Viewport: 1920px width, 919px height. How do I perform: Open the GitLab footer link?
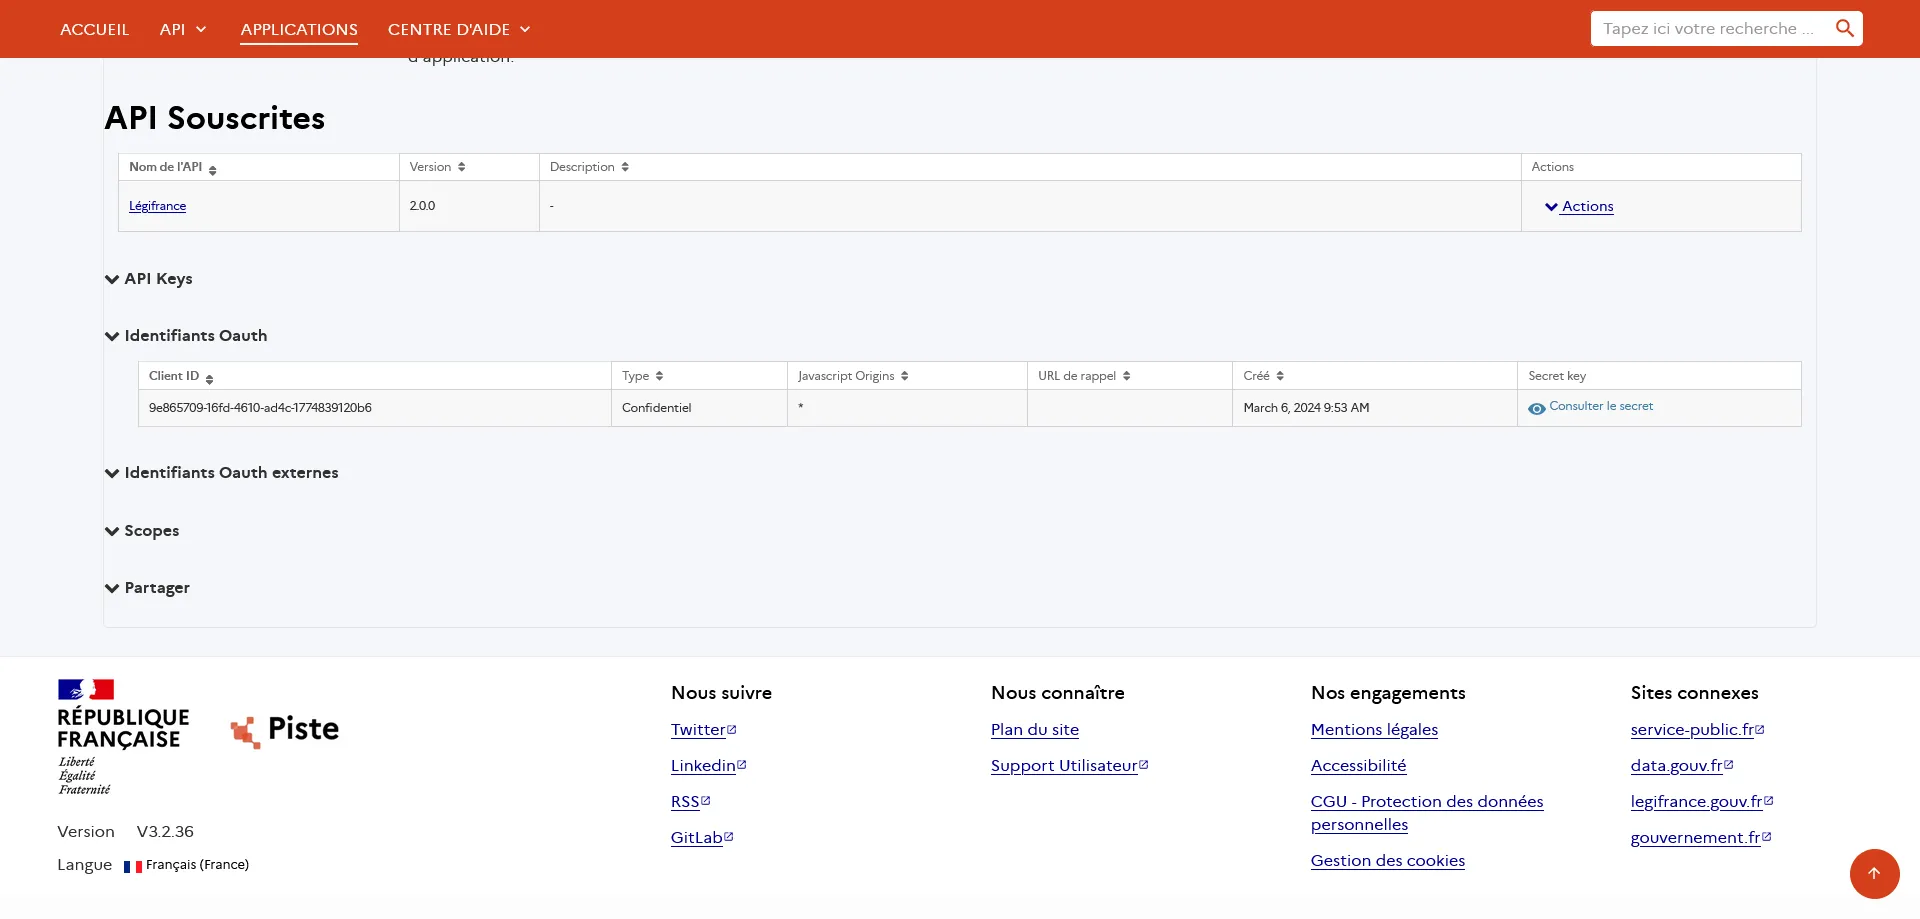point(697,838)
